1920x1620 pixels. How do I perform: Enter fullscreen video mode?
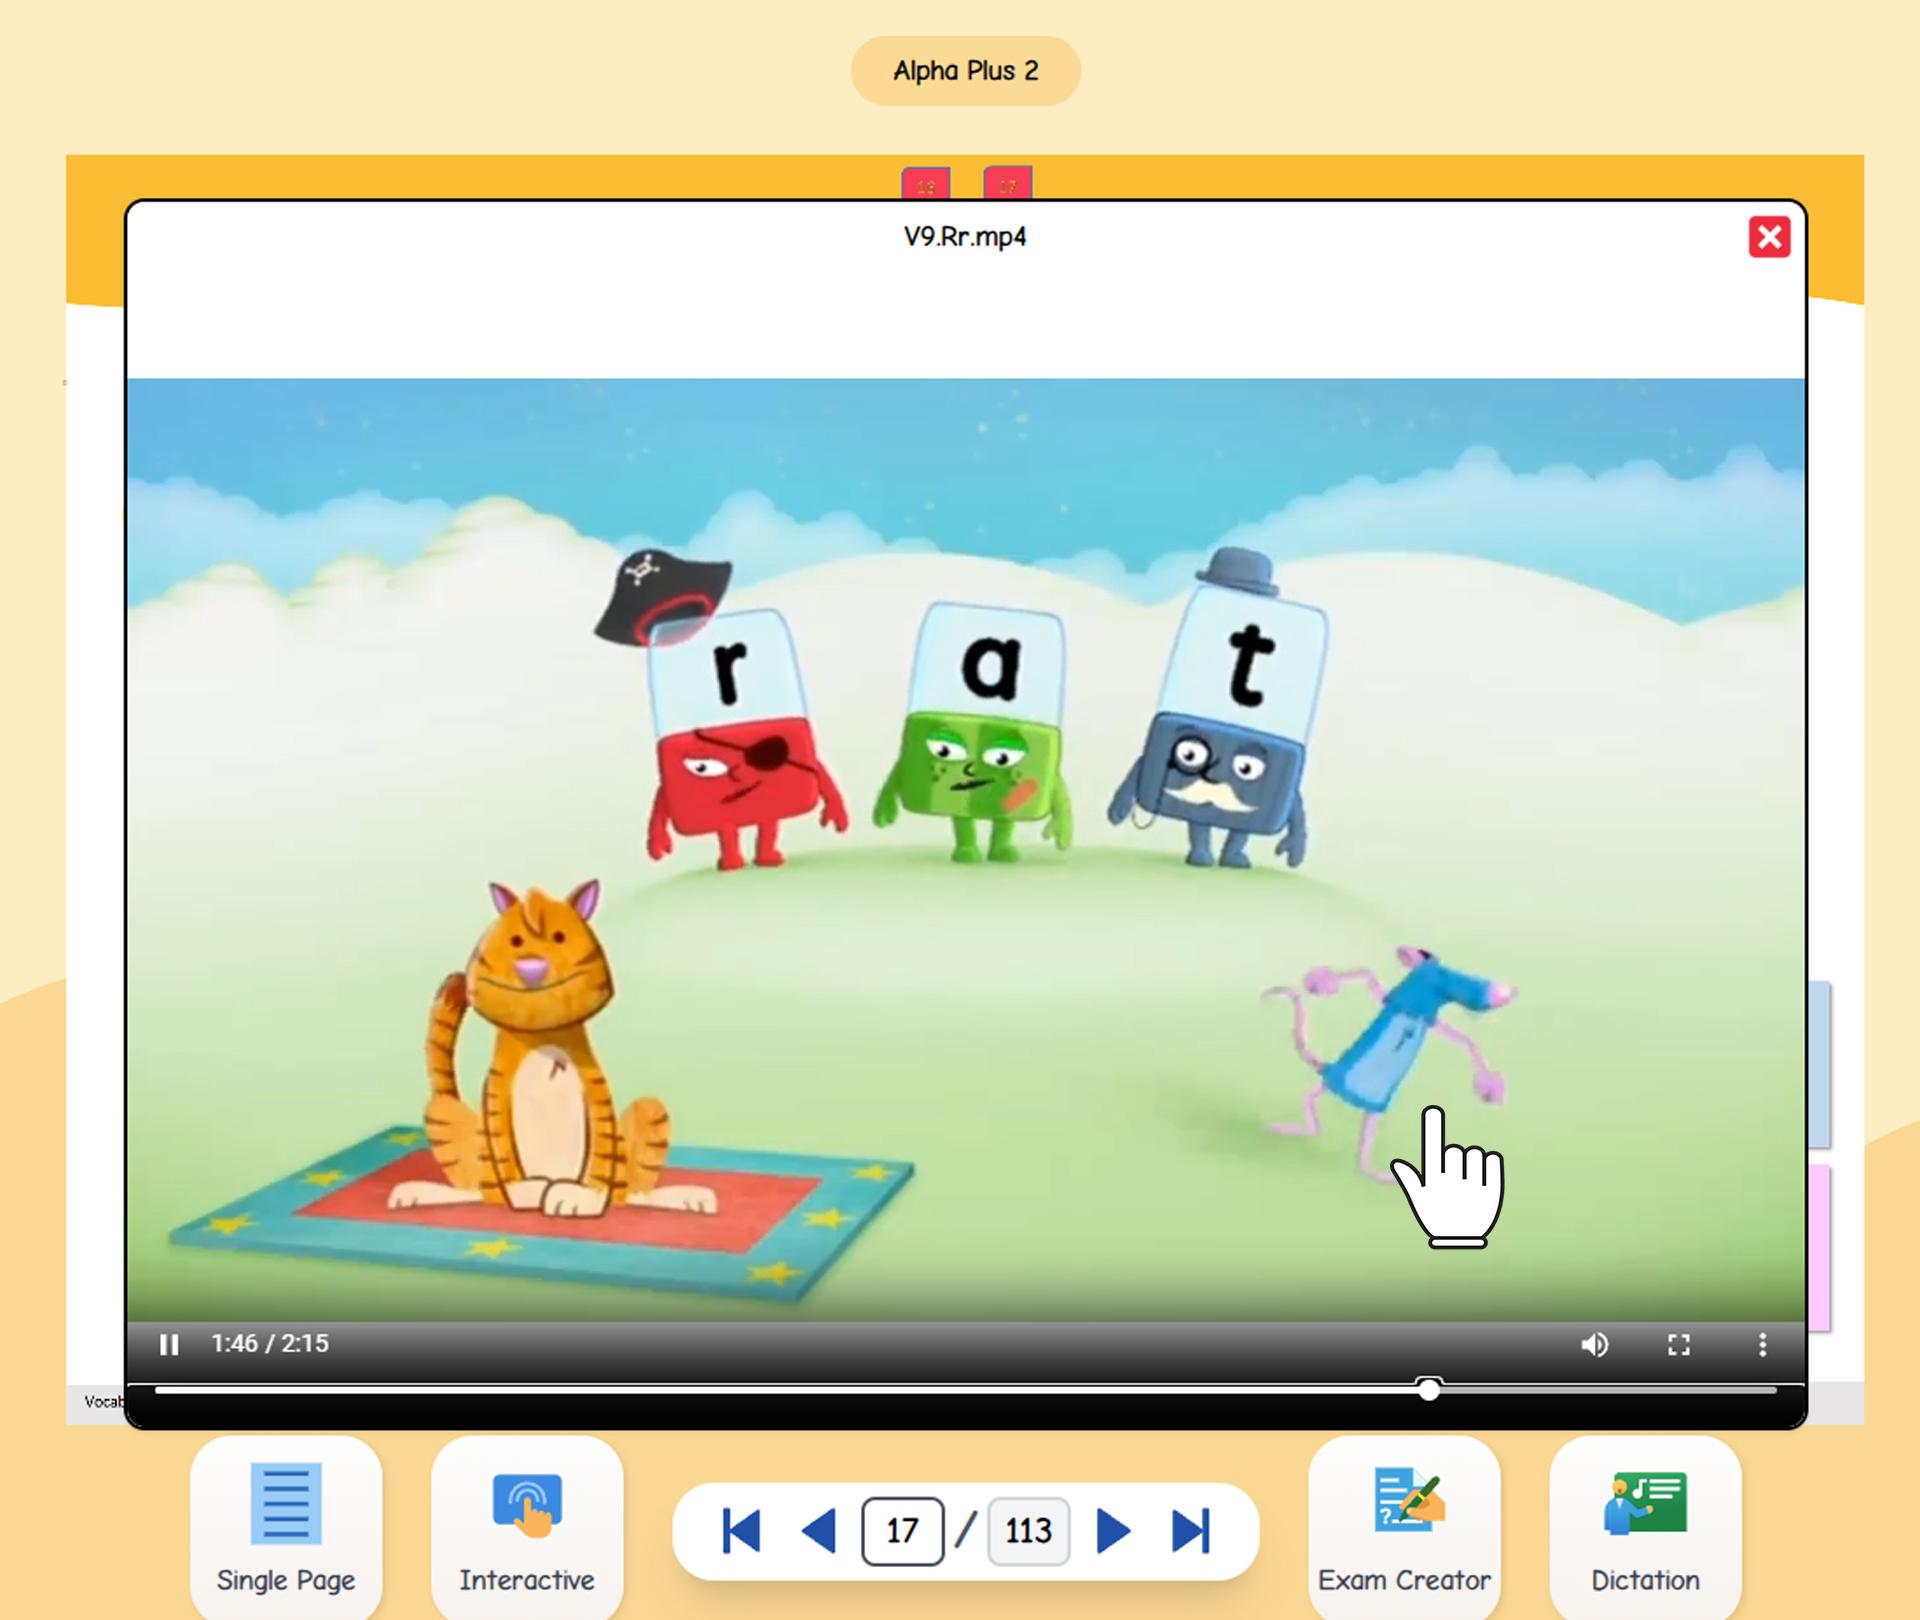tap(1679, 1344)
